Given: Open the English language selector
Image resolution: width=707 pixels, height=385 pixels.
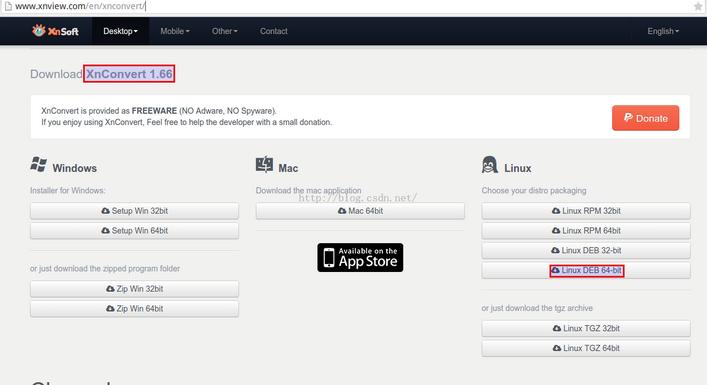Looking at the screenshot, I should 663,31.
